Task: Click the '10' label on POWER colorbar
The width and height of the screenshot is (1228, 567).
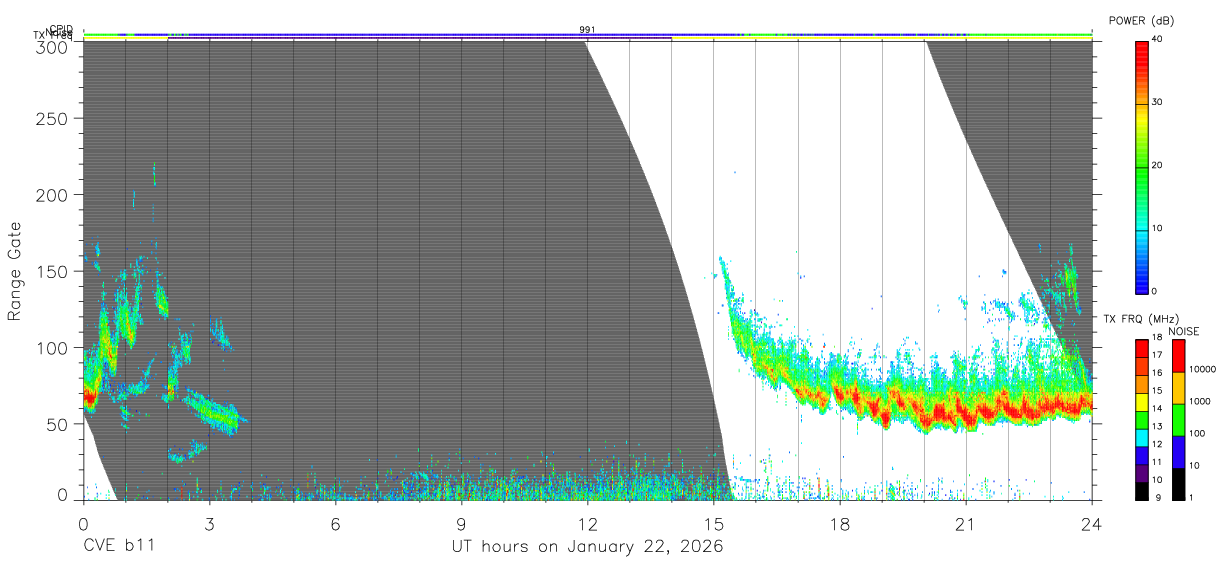Action: point(1157,228)
